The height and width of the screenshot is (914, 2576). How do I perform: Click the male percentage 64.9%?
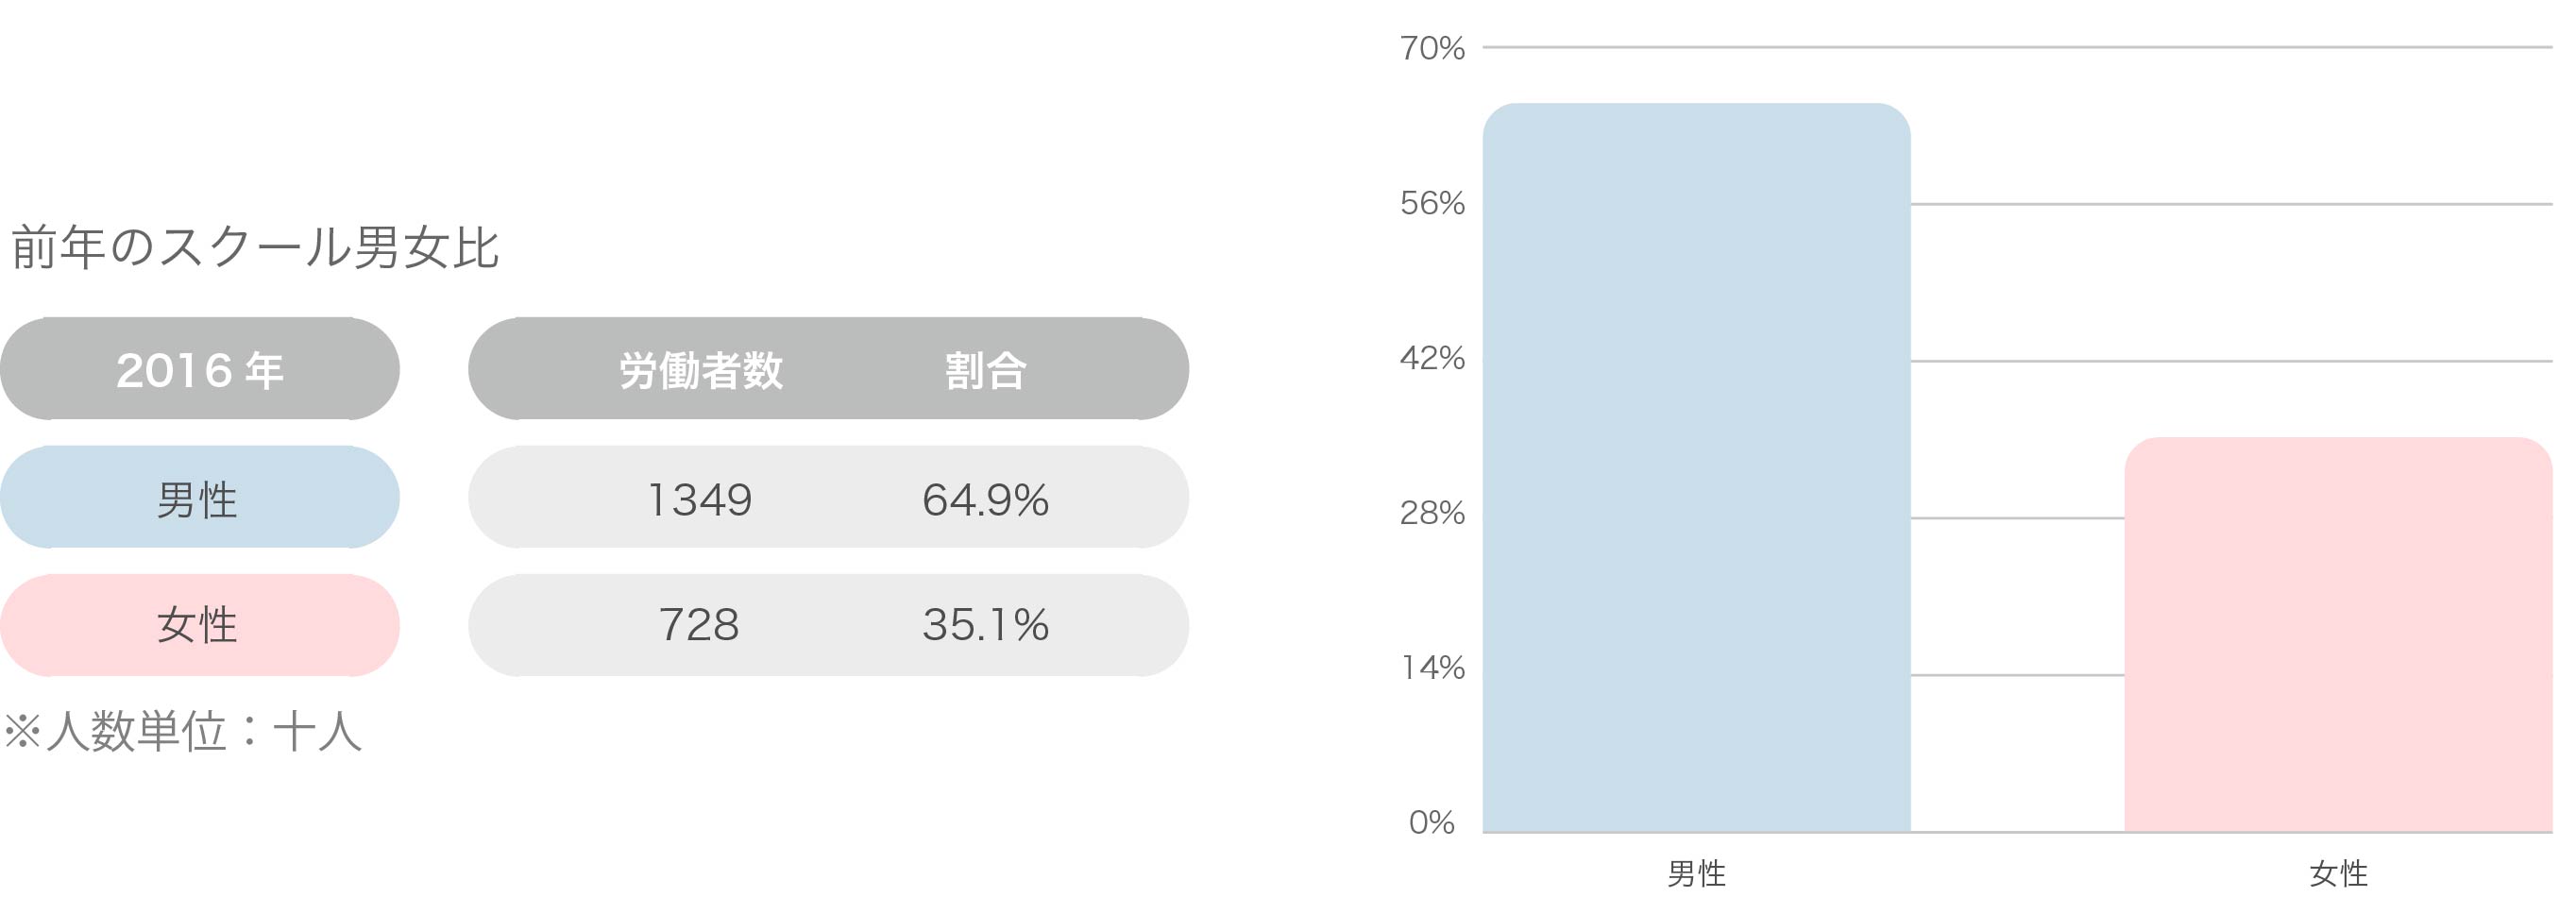[x=985, y=499]
